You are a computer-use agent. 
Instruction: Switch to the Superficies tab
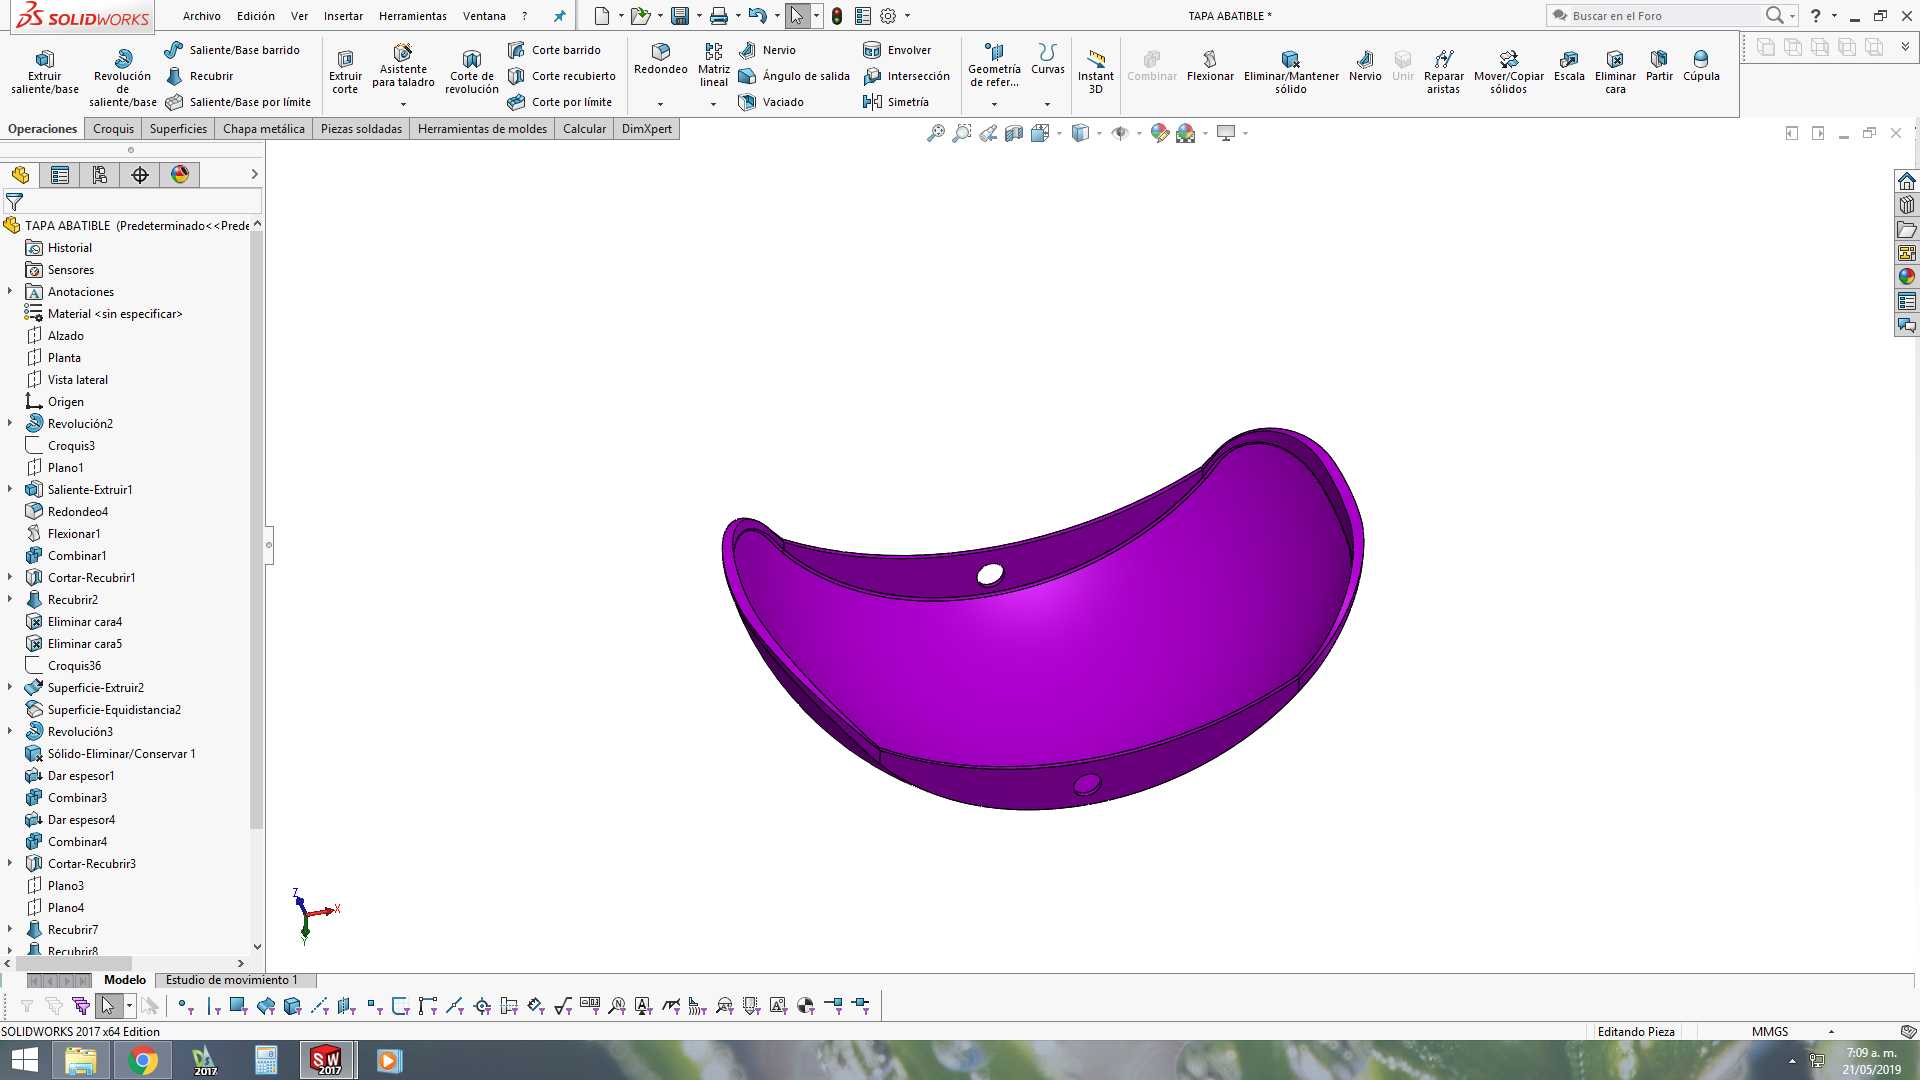(178, 129)
